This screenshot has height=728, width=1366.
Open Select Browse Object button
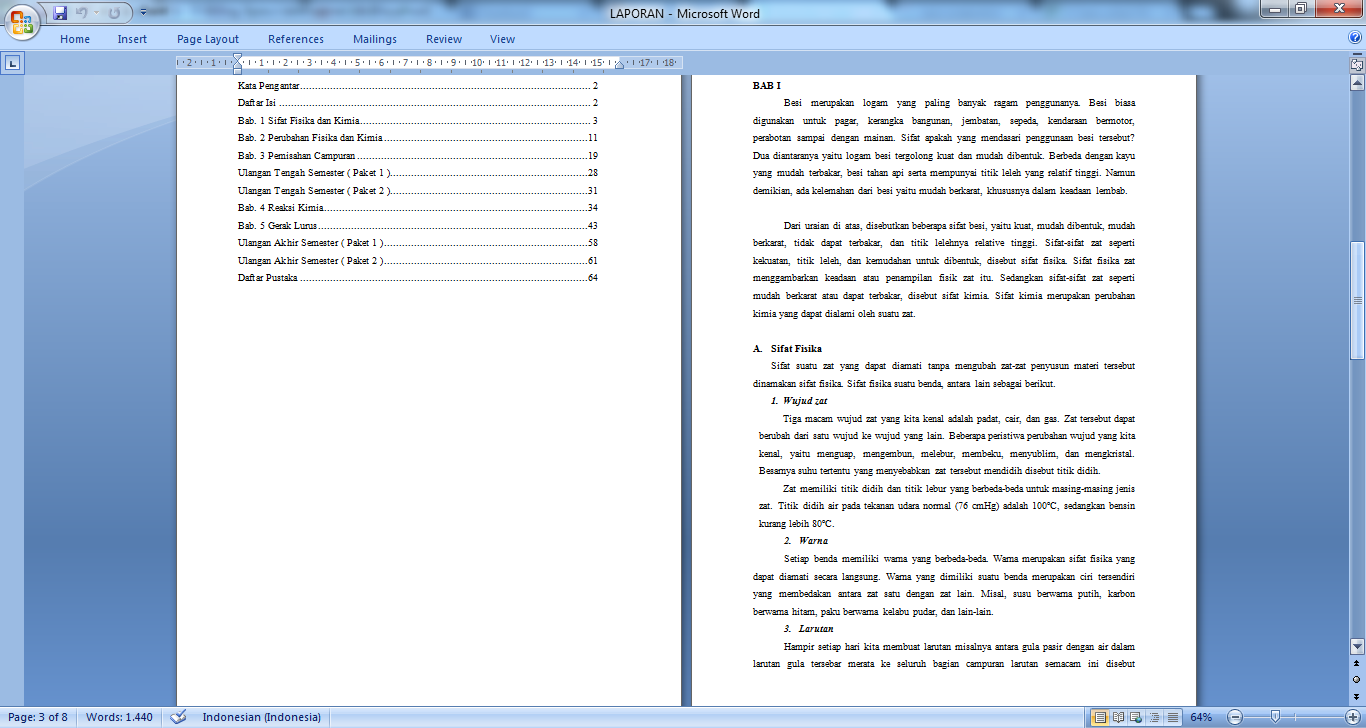click(1357, 679)
